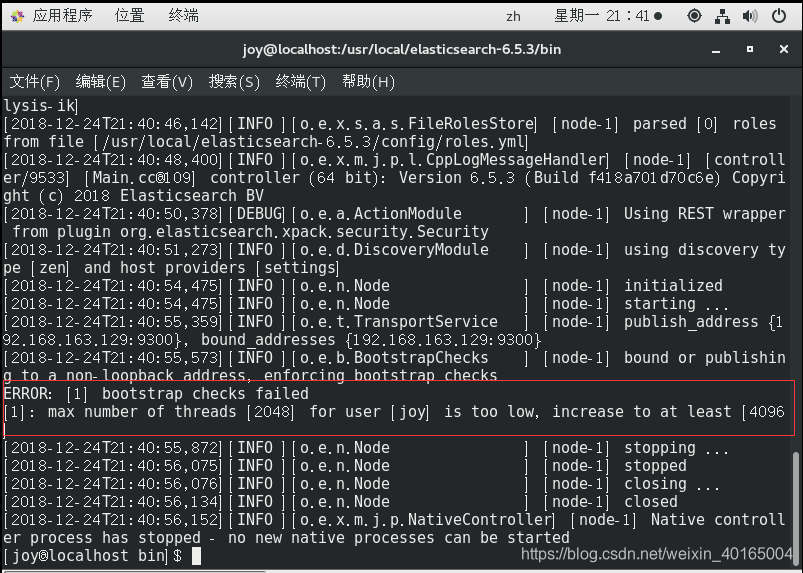Click the 'Native controller' NativeController line
Viewport: 803px width, 573px height.
coord(394,520)
